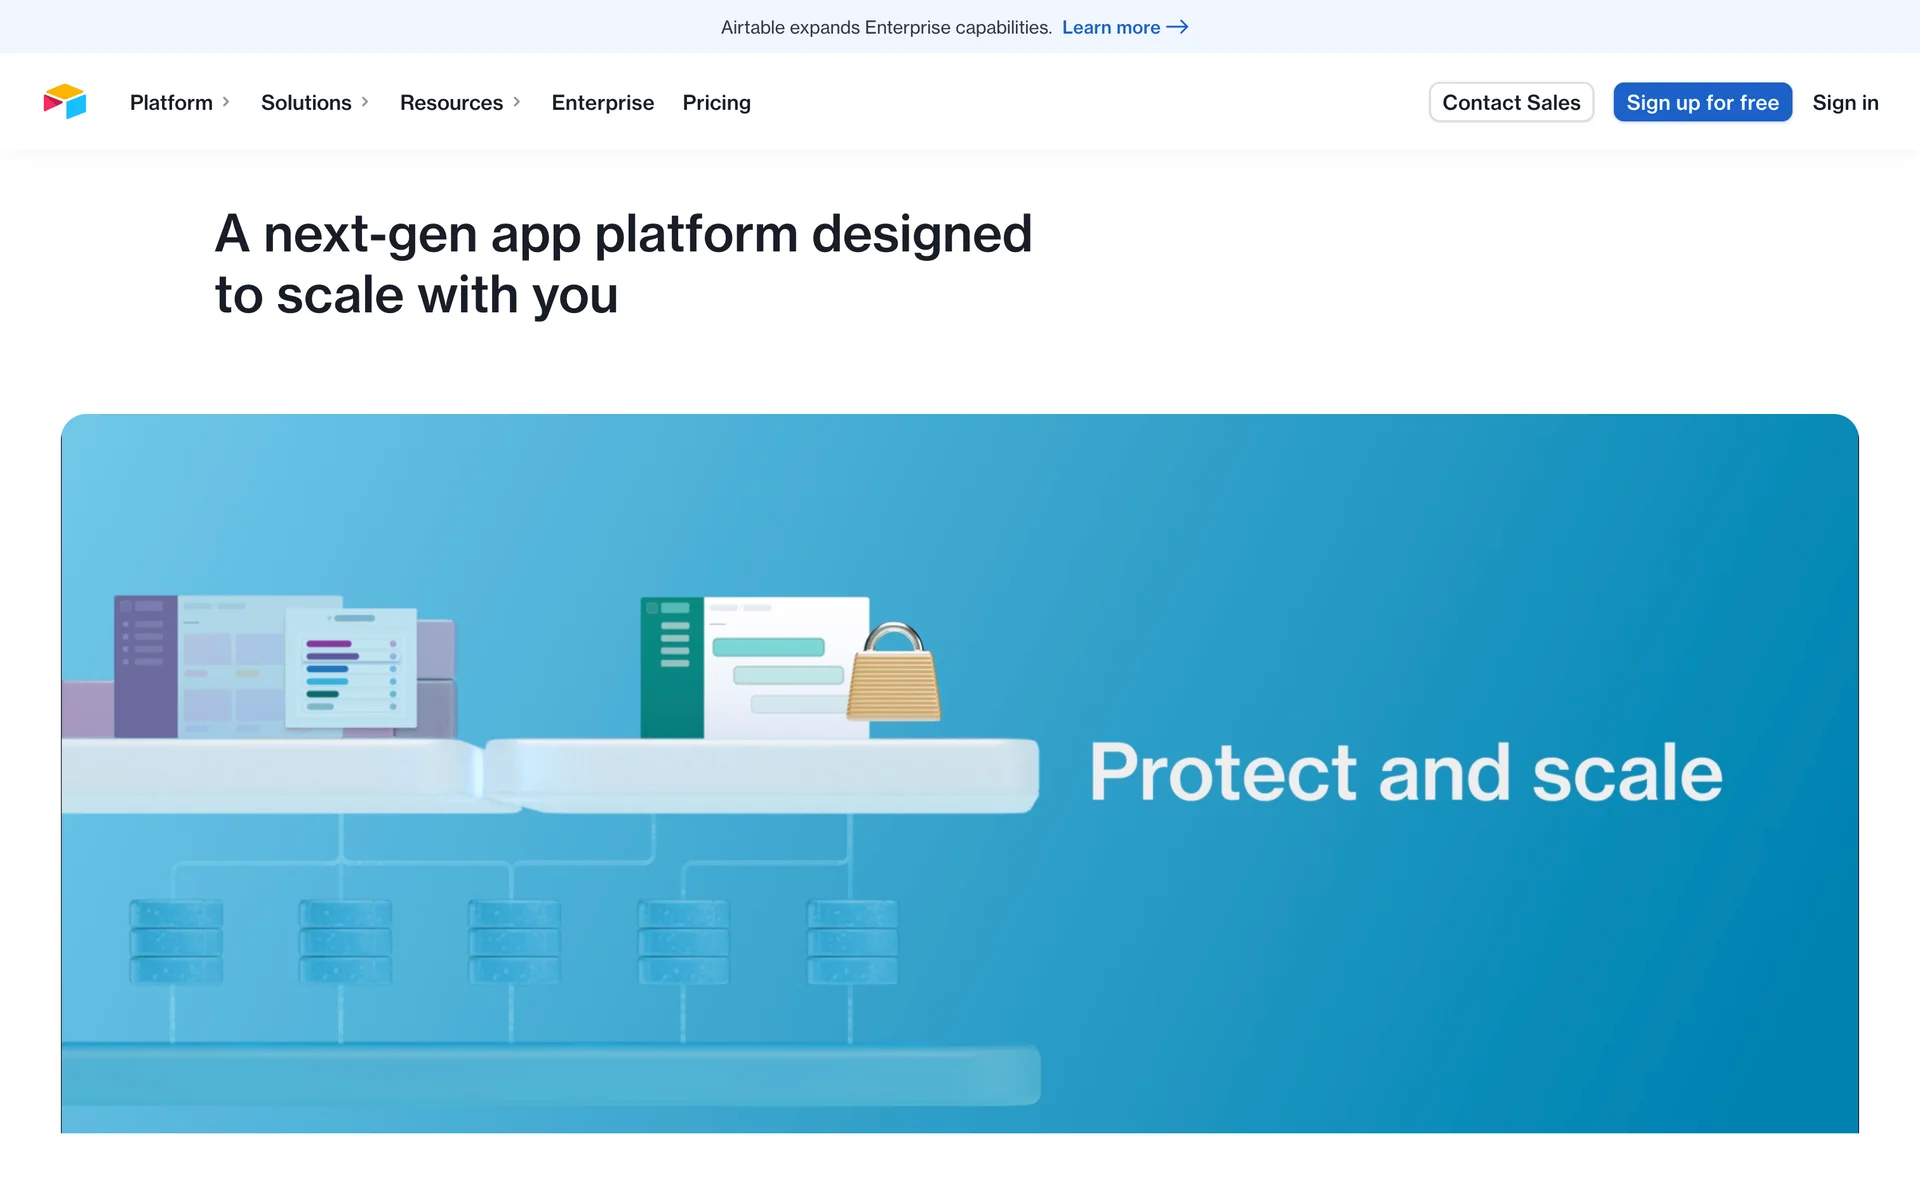Screen dimensions: 1920x1200
Task: Go to Pricing in the navigation bar
Action: pyautogui.click(x=716, y=102)
